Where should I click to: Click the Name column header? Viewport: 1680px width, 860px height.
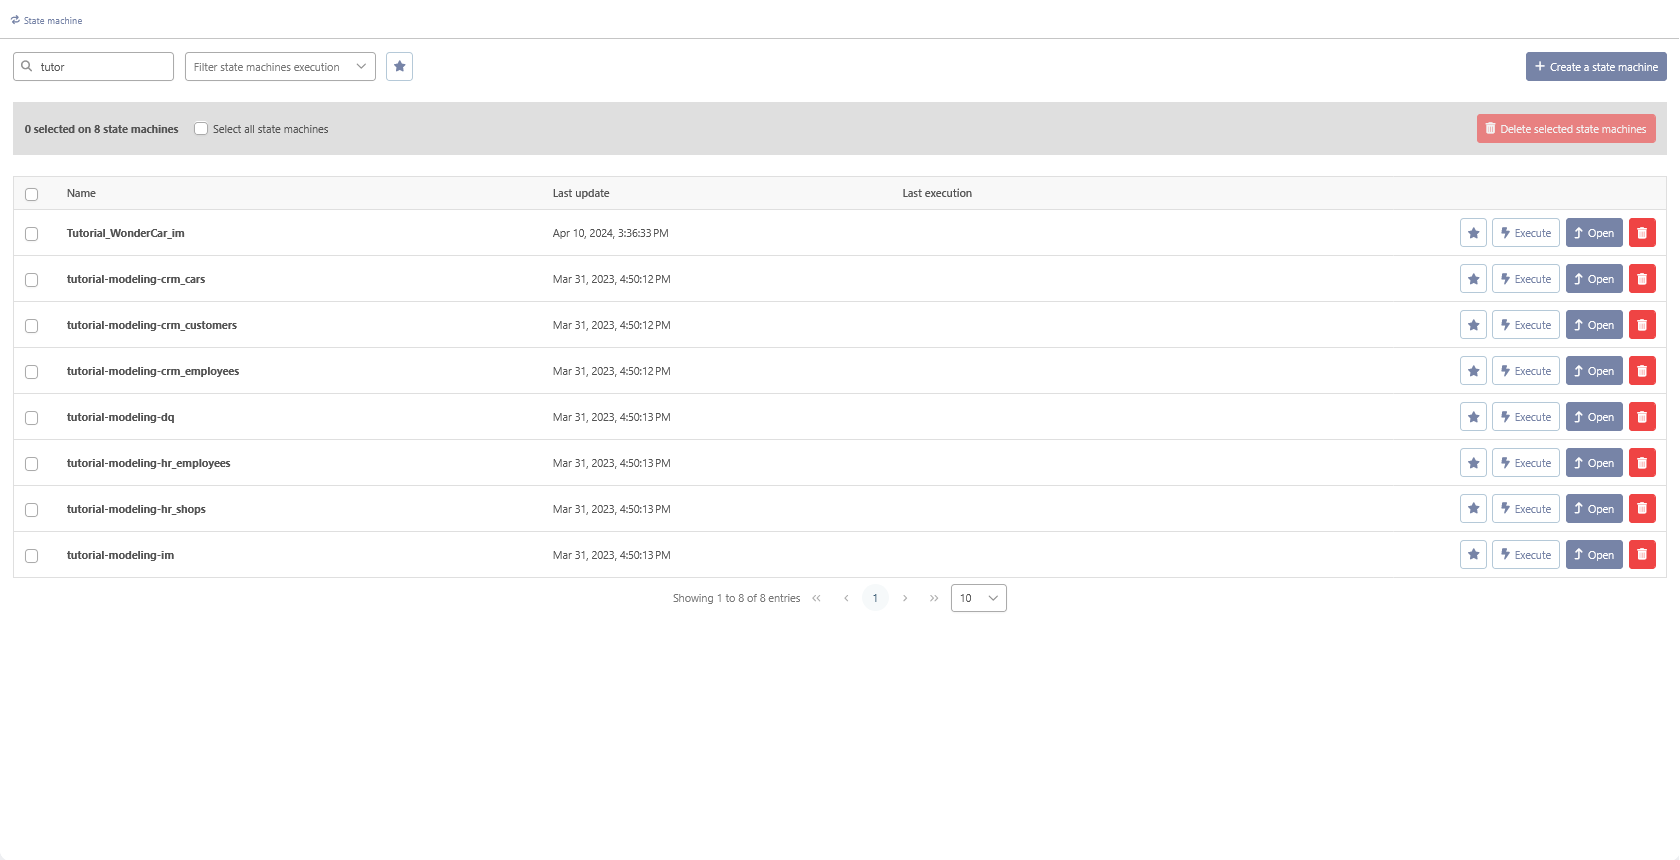coord(81,193)
